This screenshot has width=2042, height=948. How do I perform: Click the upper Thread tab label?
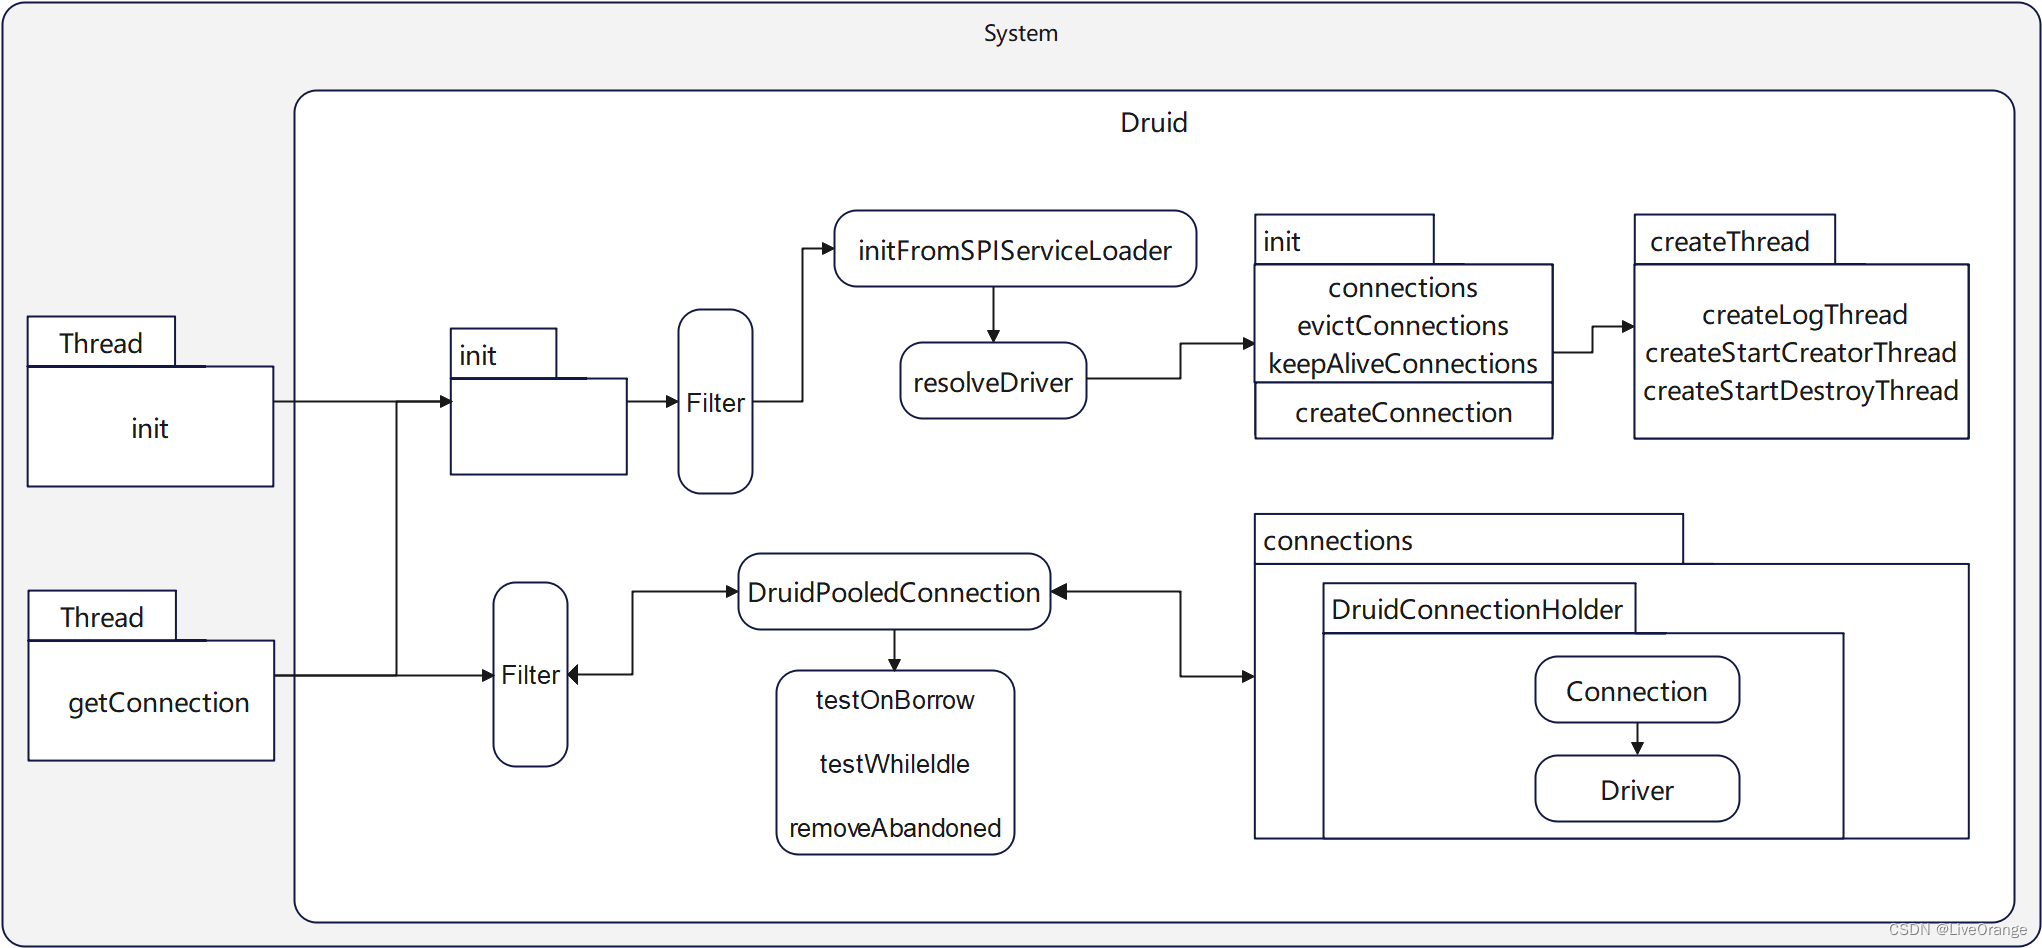[101, 343]
